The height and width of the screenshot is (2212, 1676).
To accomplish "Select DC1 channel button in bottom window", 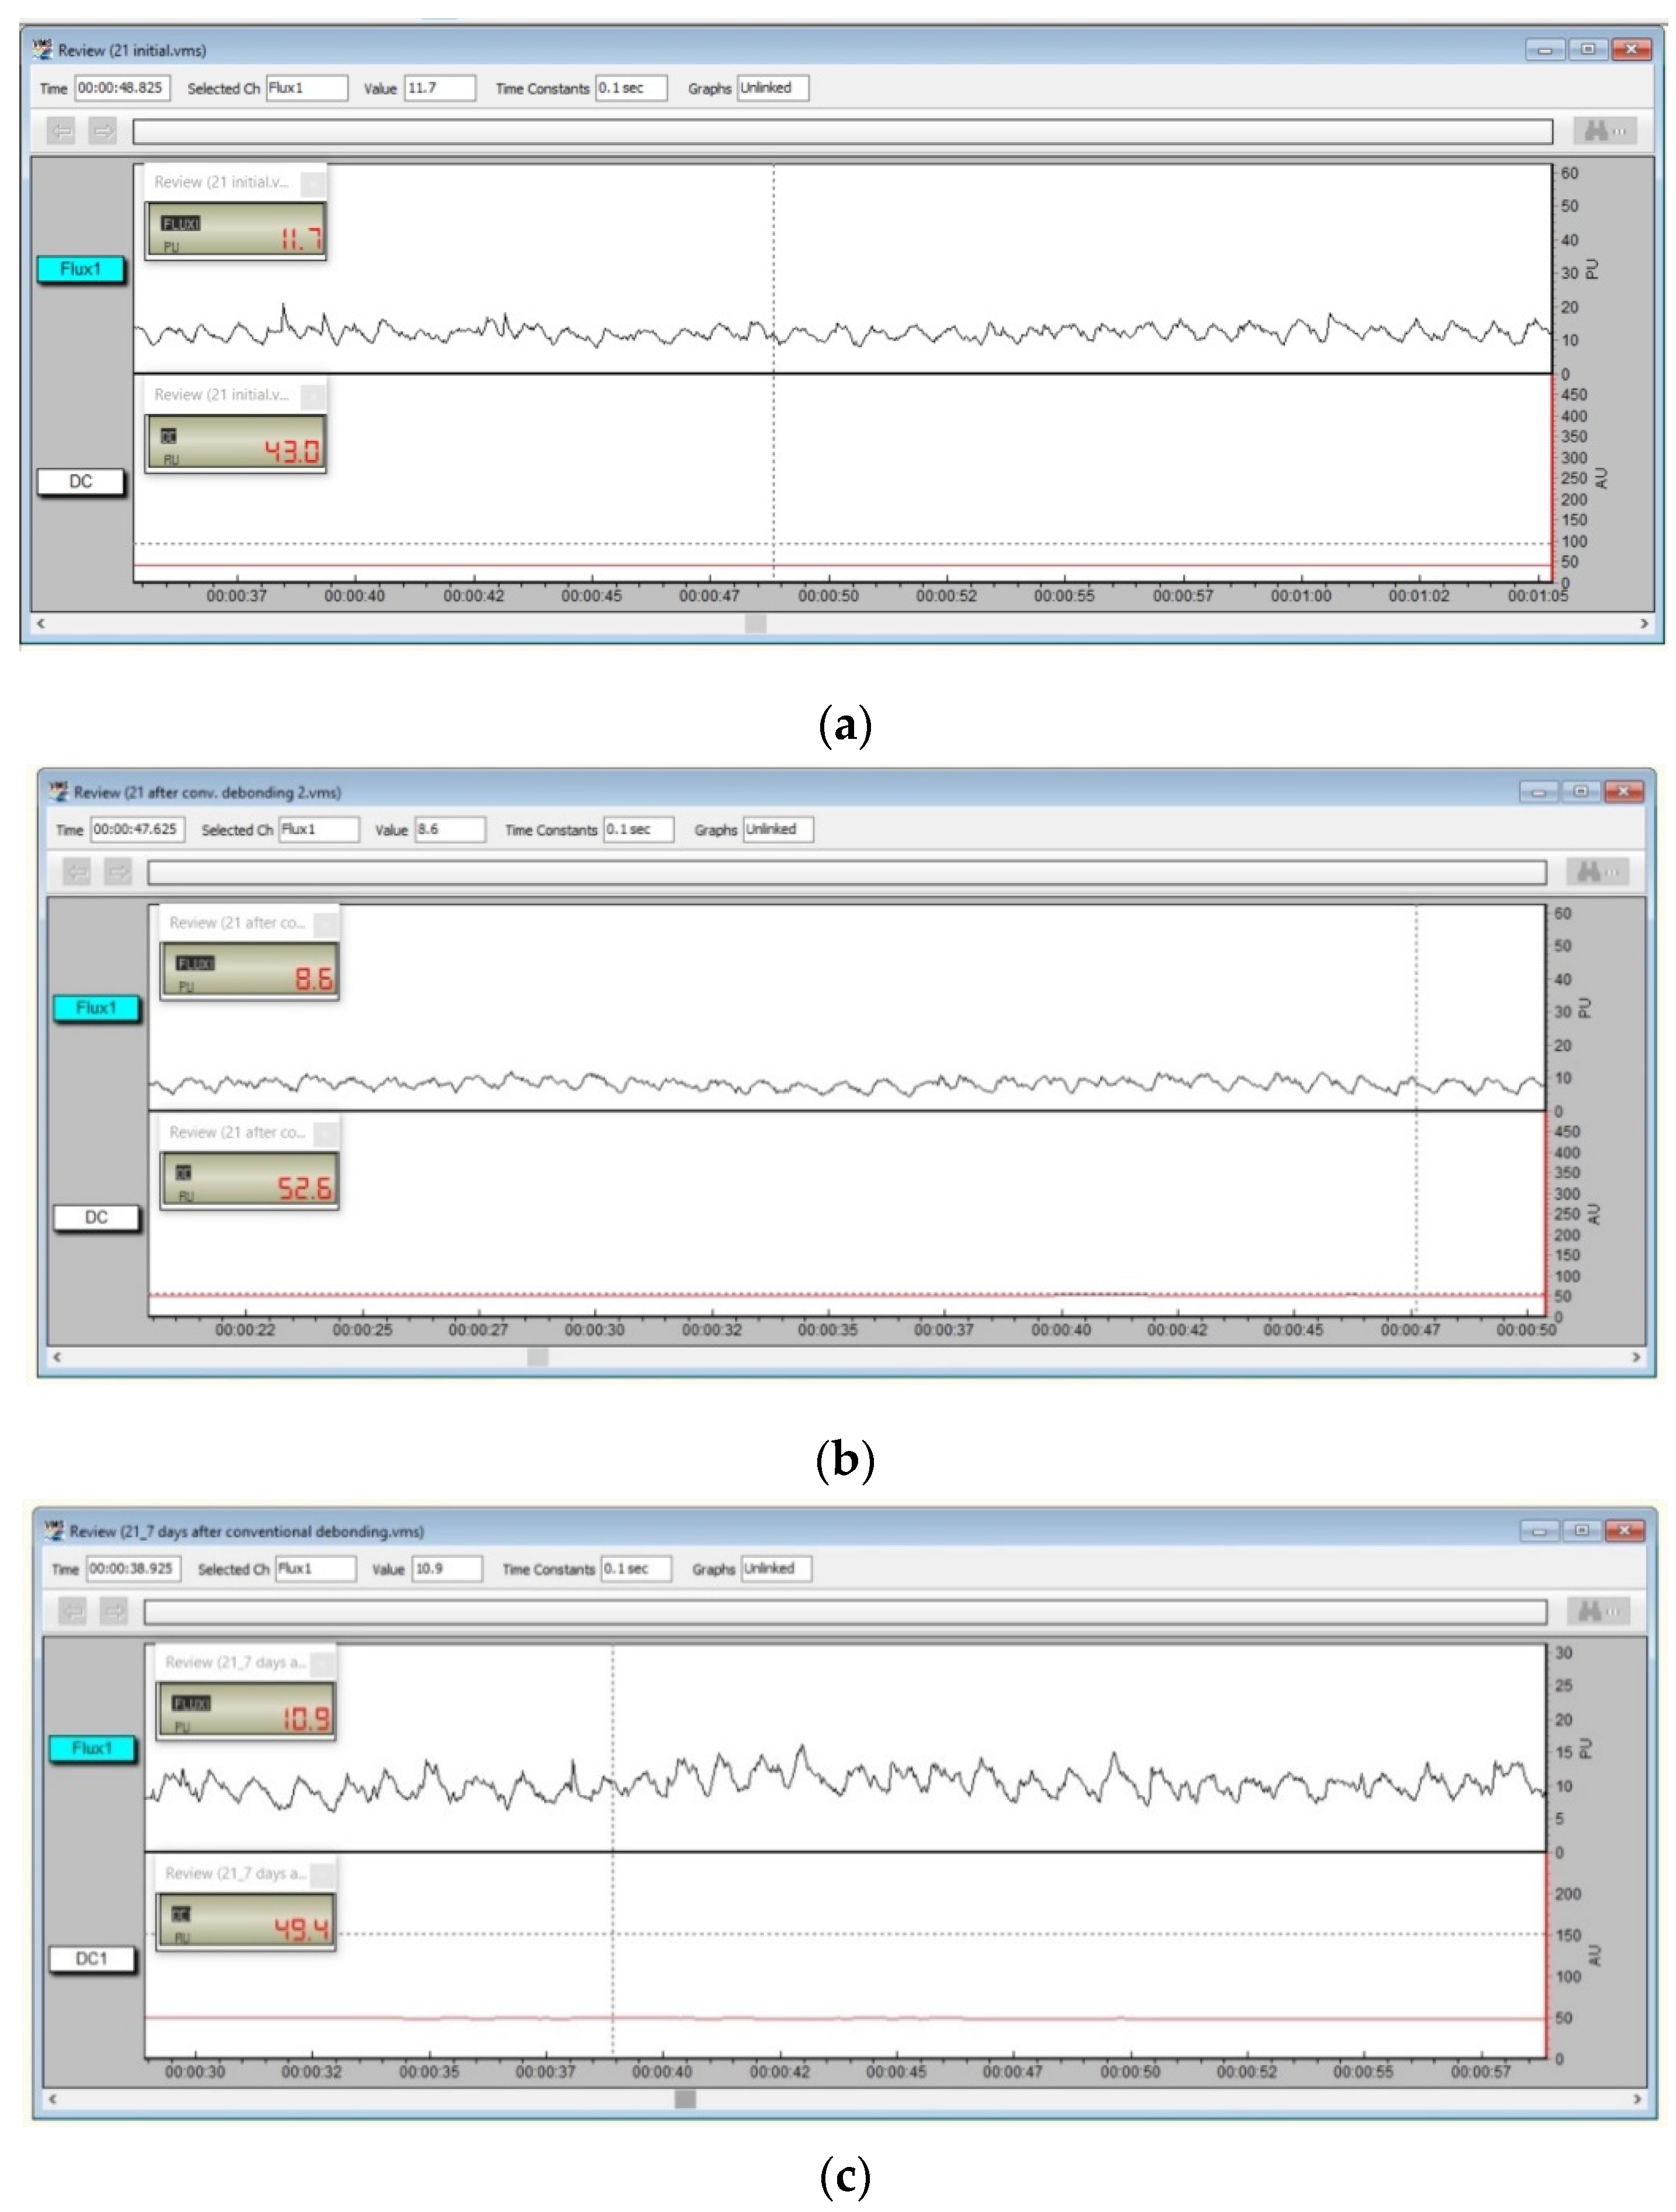I will click(x=92, y=1959).
